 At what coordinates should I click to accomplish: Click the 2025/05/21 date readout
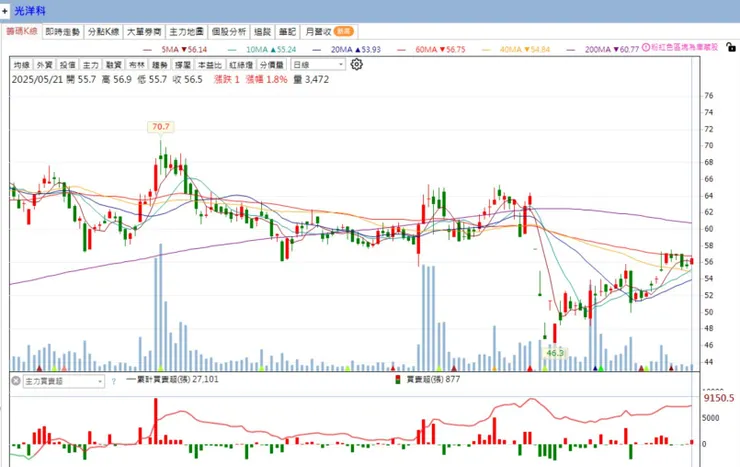(37, 79)
